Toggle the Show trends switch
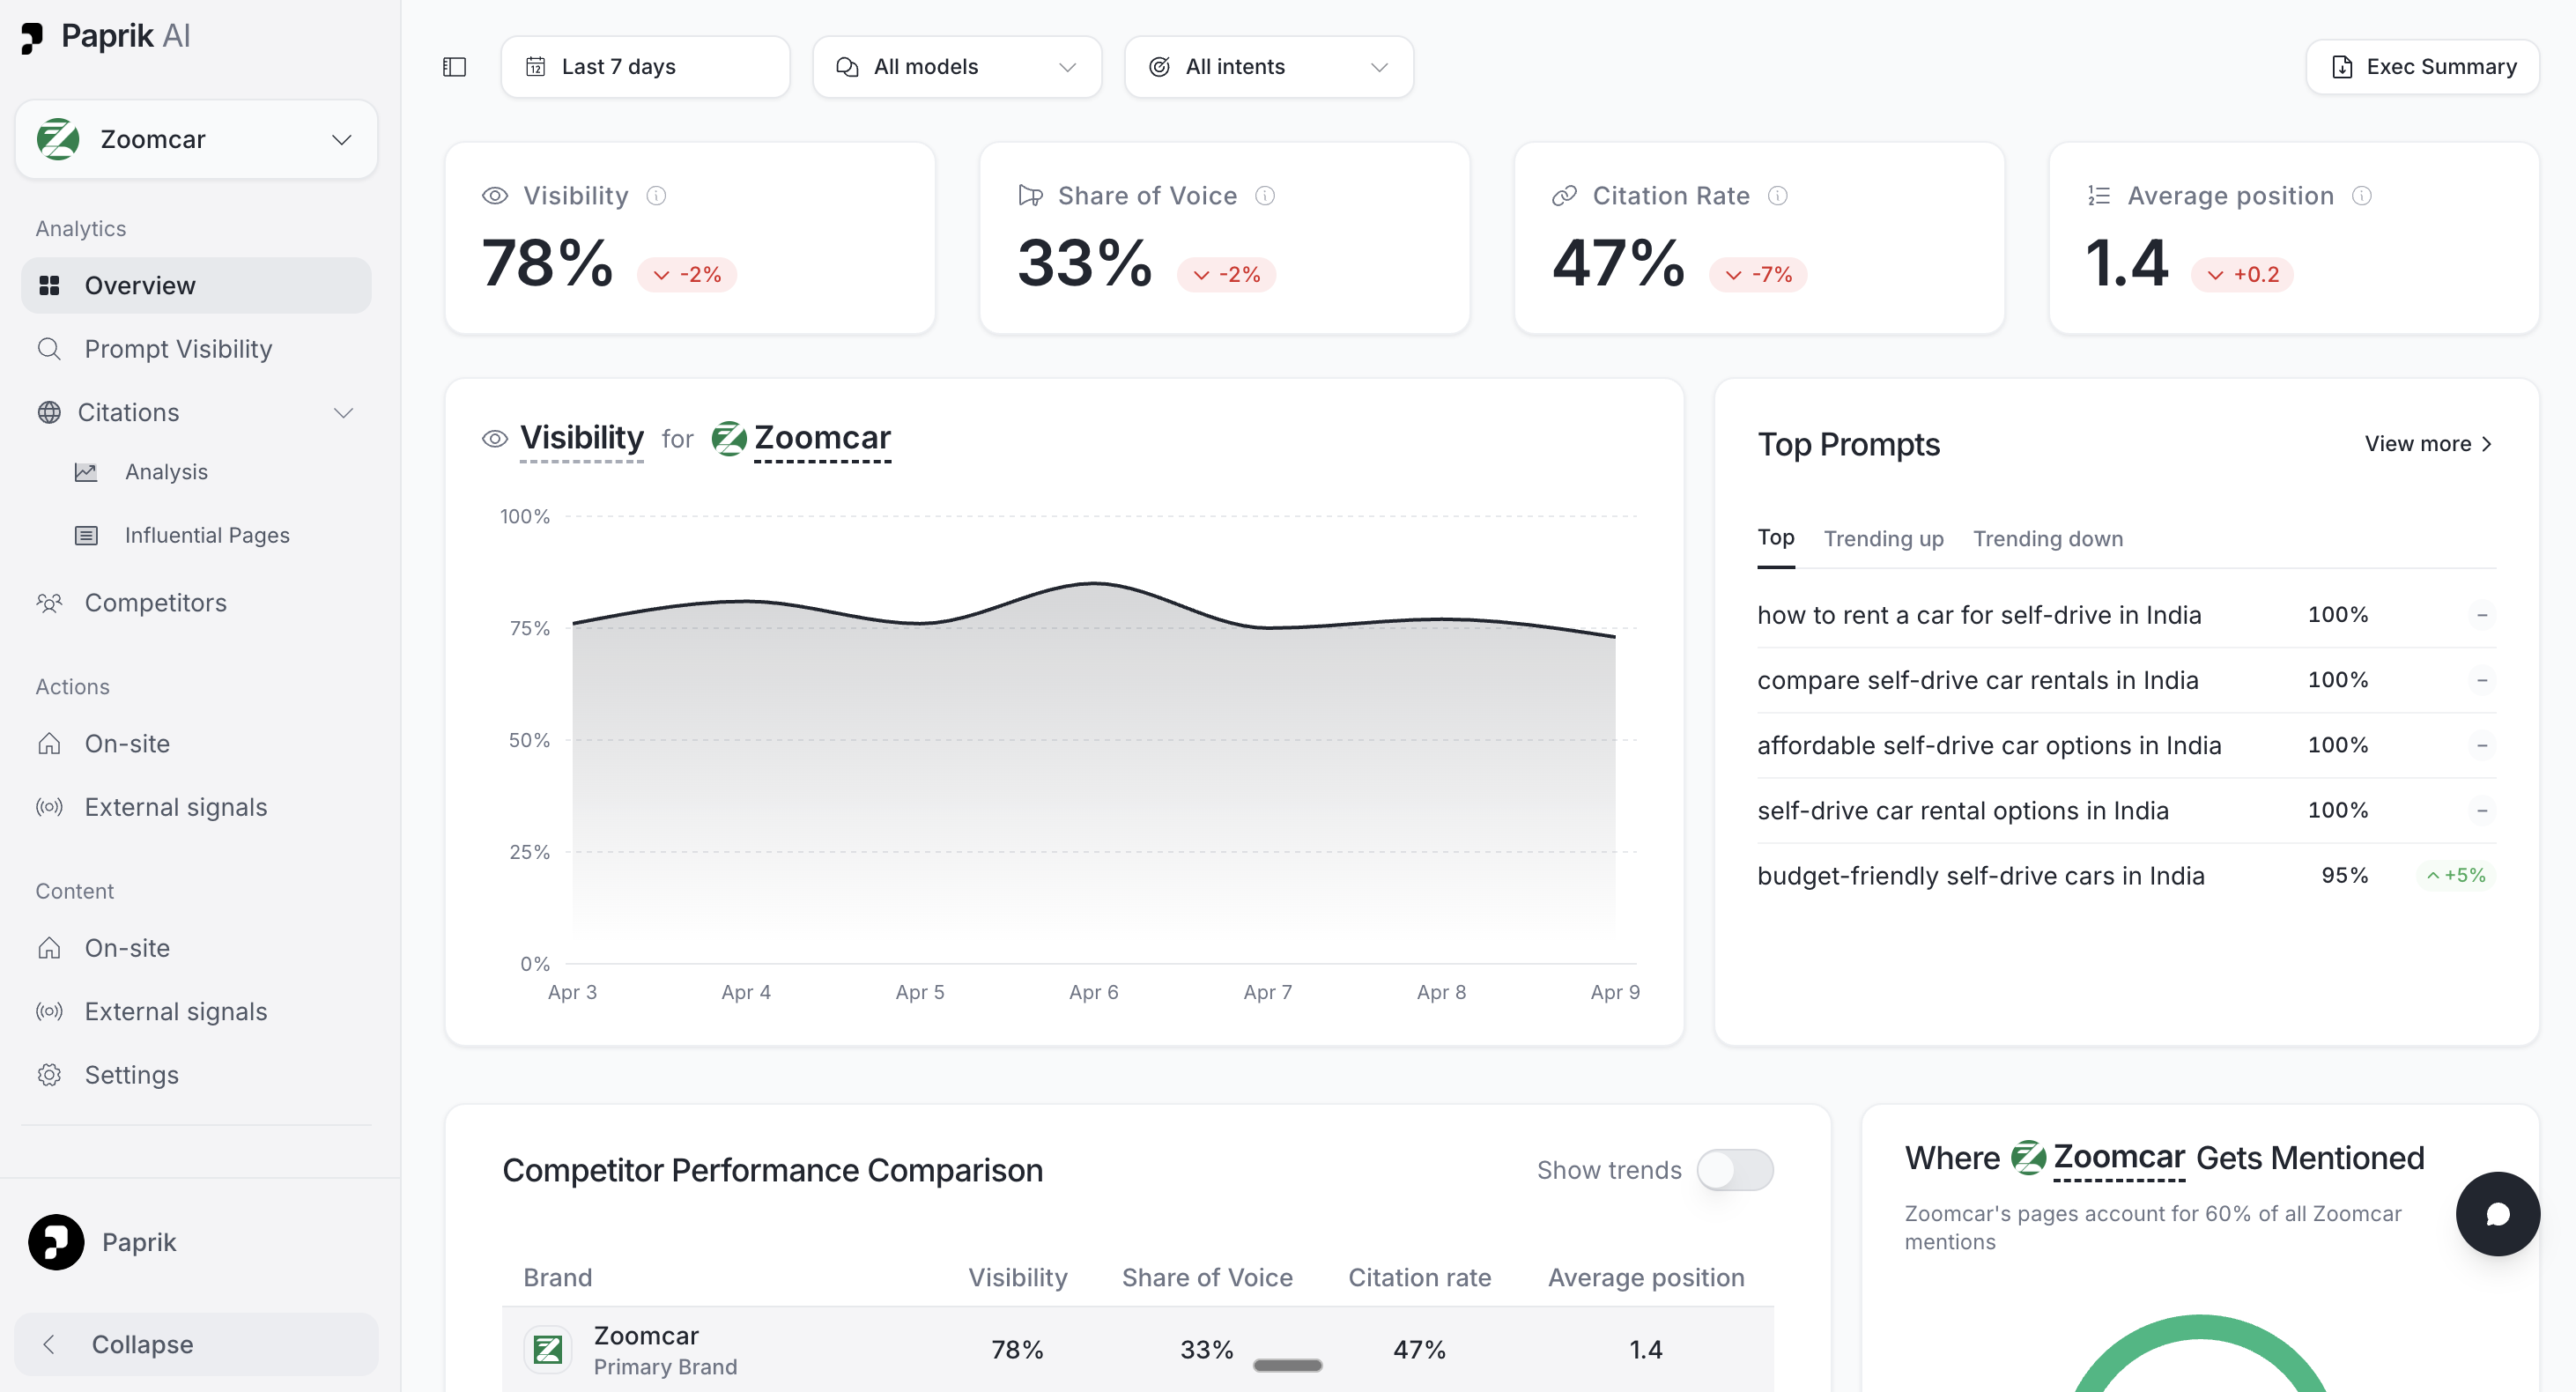The width and height of the screenshot is (2576, 1392). [1735, 1170]
